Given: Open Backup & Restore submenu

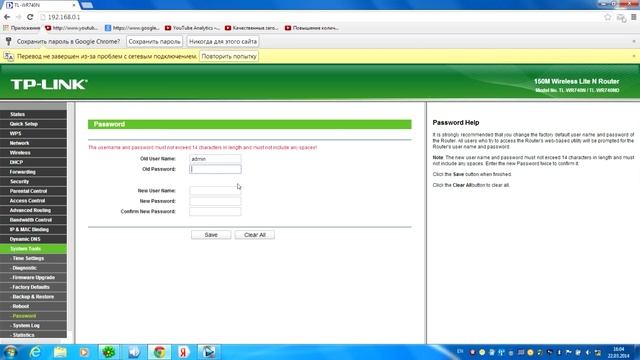Looking at the screenshot, I should coord(33,297).
